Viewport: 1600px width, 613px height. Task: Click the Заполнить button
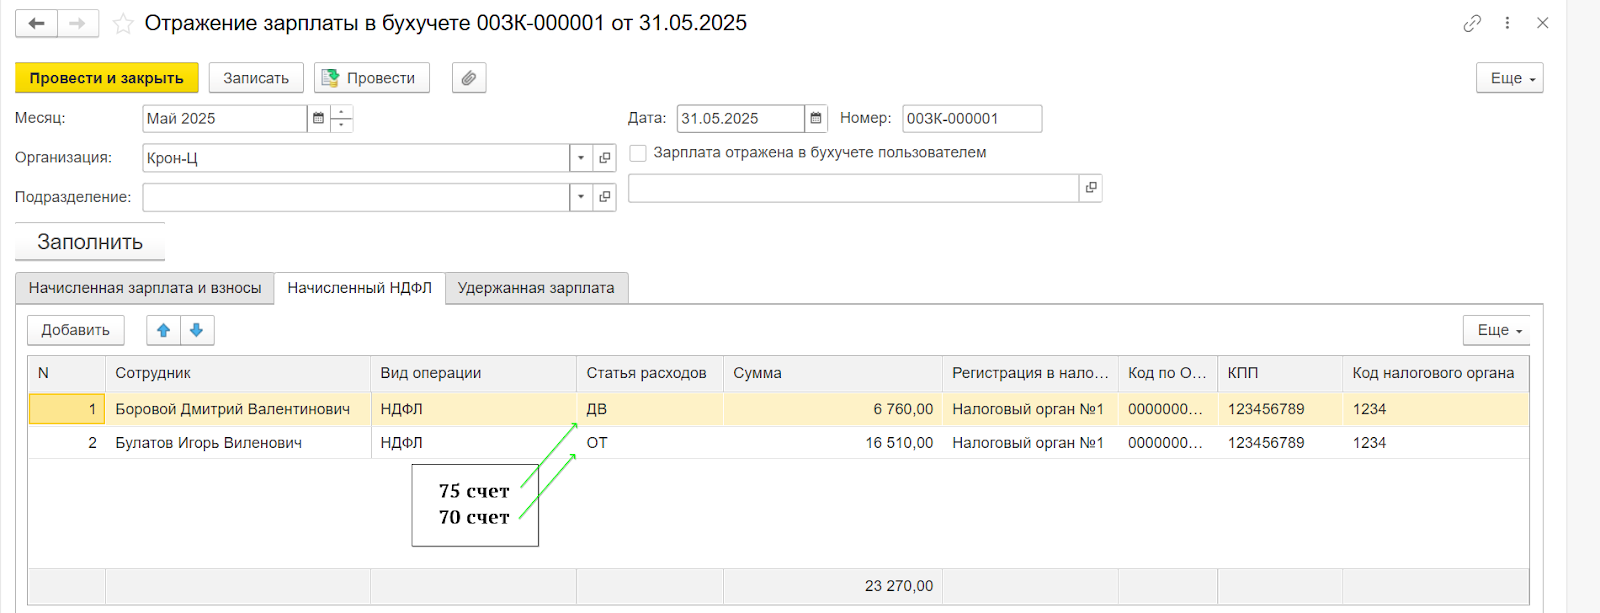point(90,242)
